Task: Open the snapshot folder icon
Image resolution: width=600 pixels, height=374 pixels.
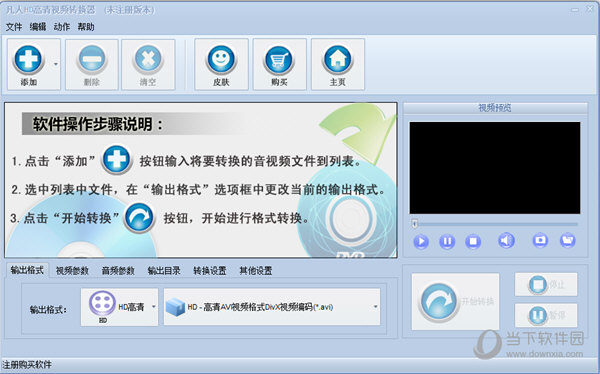Action: click(x=567, y=240)
